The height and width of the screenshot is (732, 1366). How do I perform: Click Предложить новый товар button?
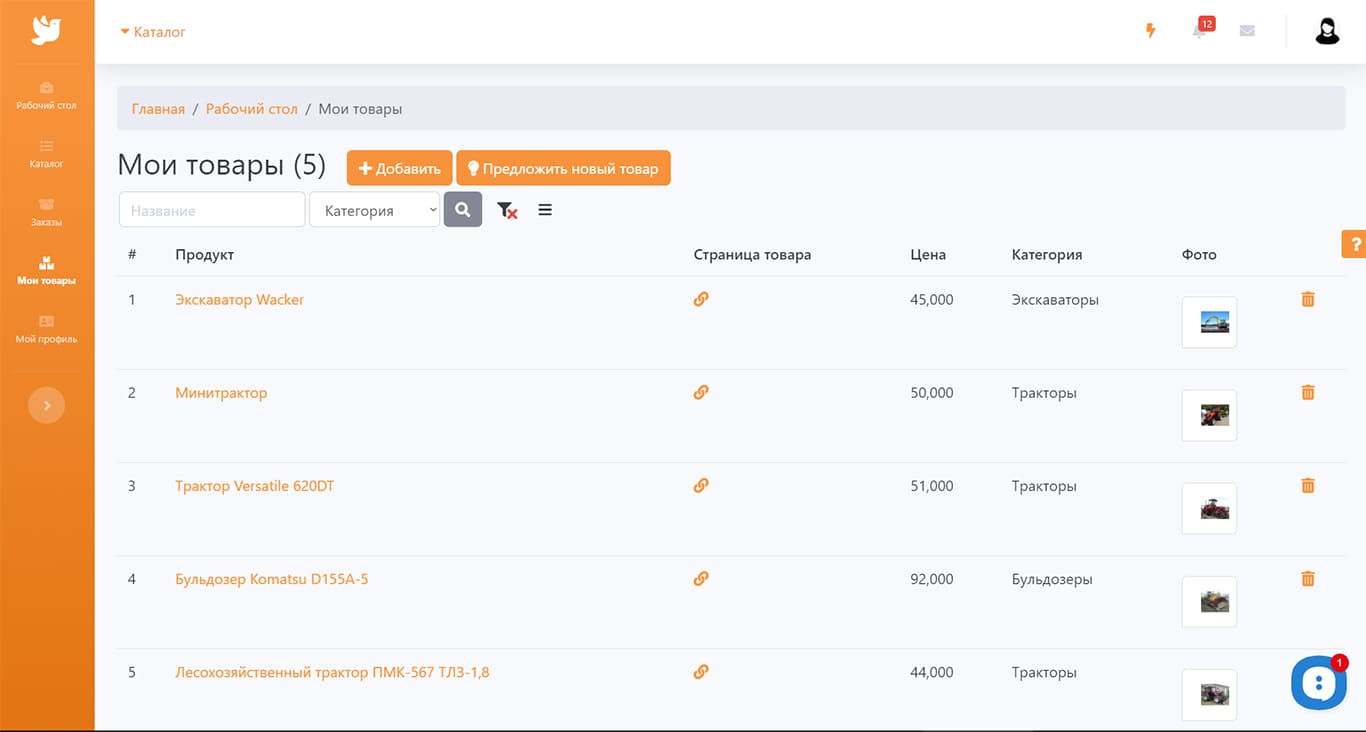click(563, 168)
